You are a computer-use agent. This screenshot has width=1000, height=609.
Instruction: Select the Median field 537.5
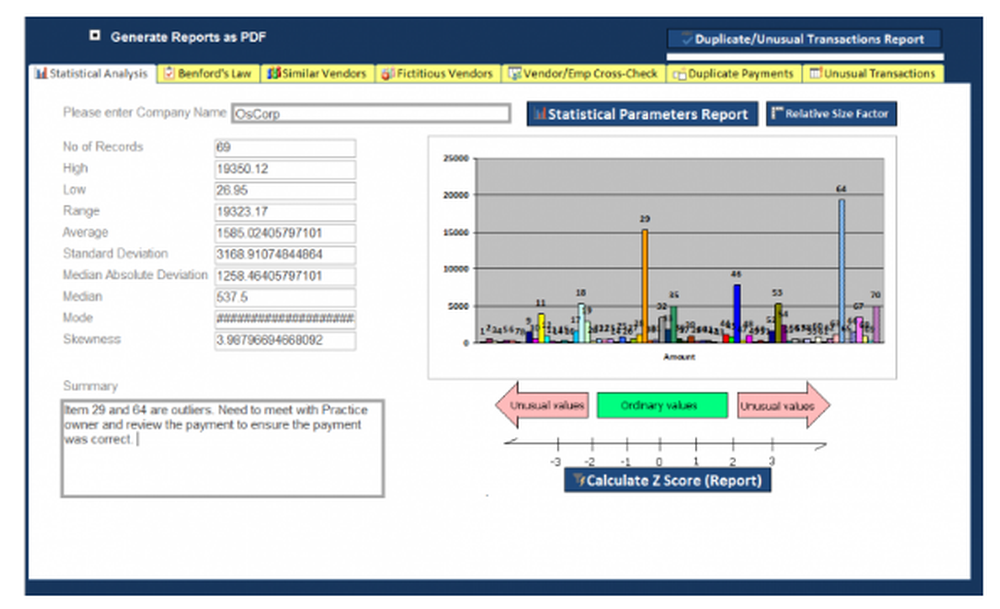[285, 297]
